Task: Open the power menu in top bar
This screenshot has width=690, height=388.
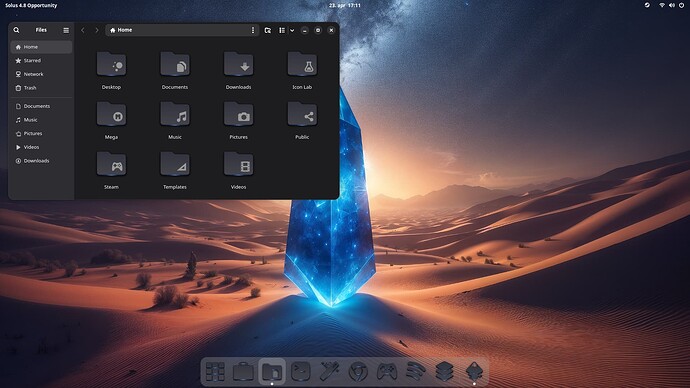Action: pos(681,5)
